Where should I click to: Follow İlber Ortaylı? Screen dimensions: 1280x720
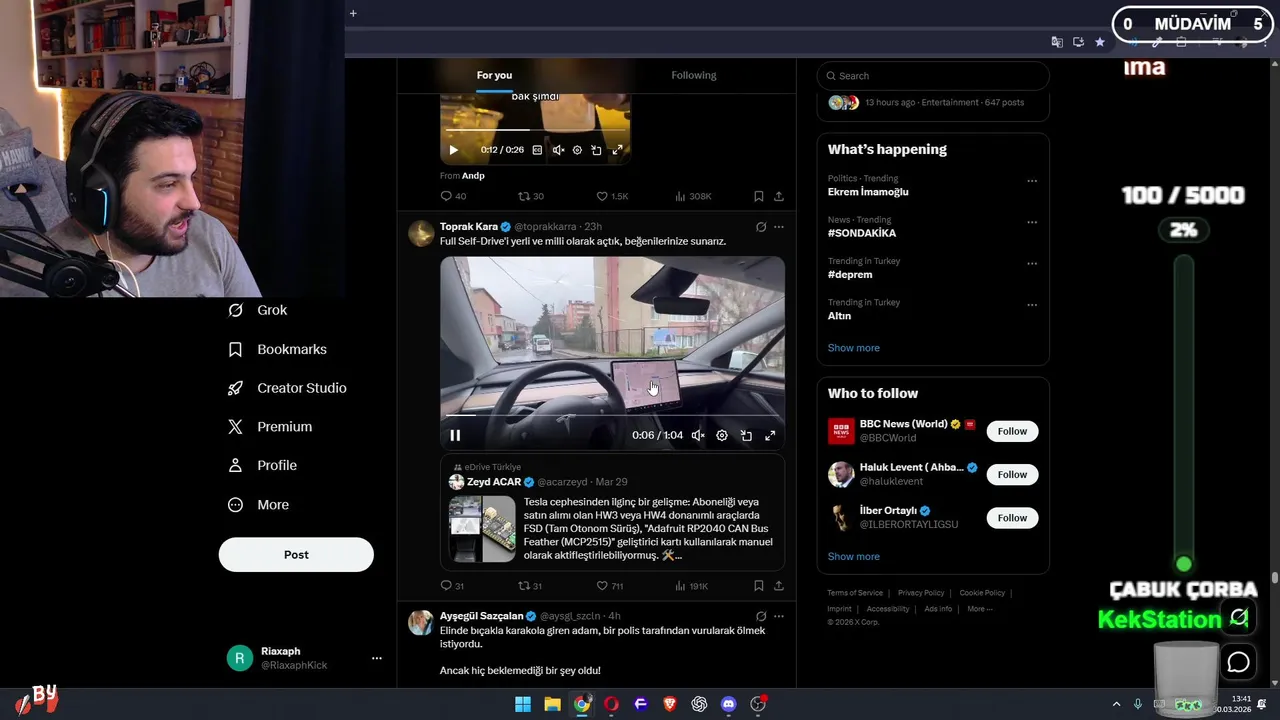(x=1012, y=518)
